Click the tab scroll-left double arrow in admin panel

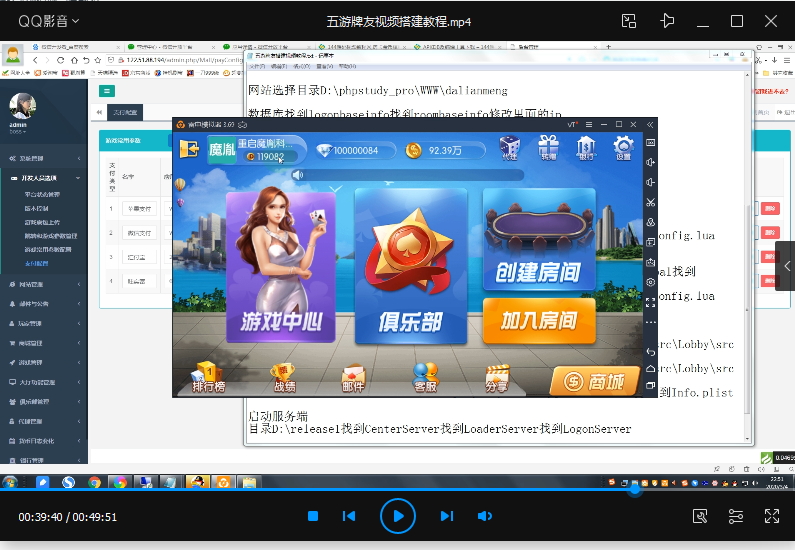99,113
